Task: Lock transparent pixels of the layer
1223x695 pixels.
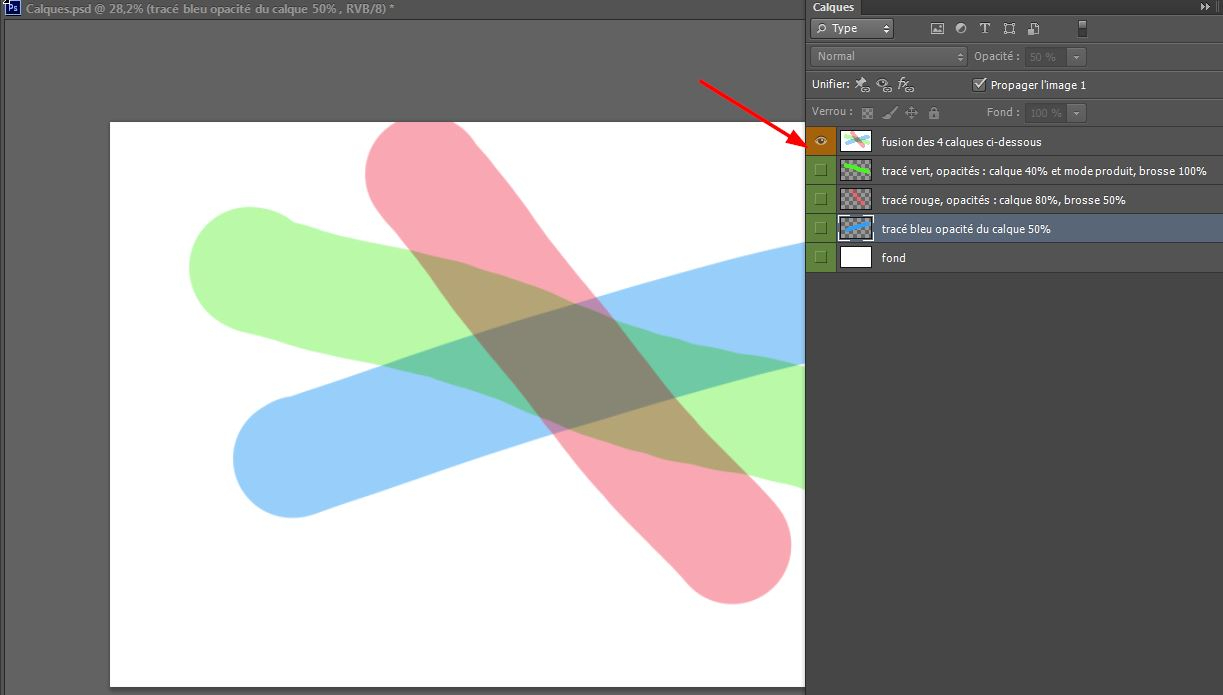Action: point(867,114)
